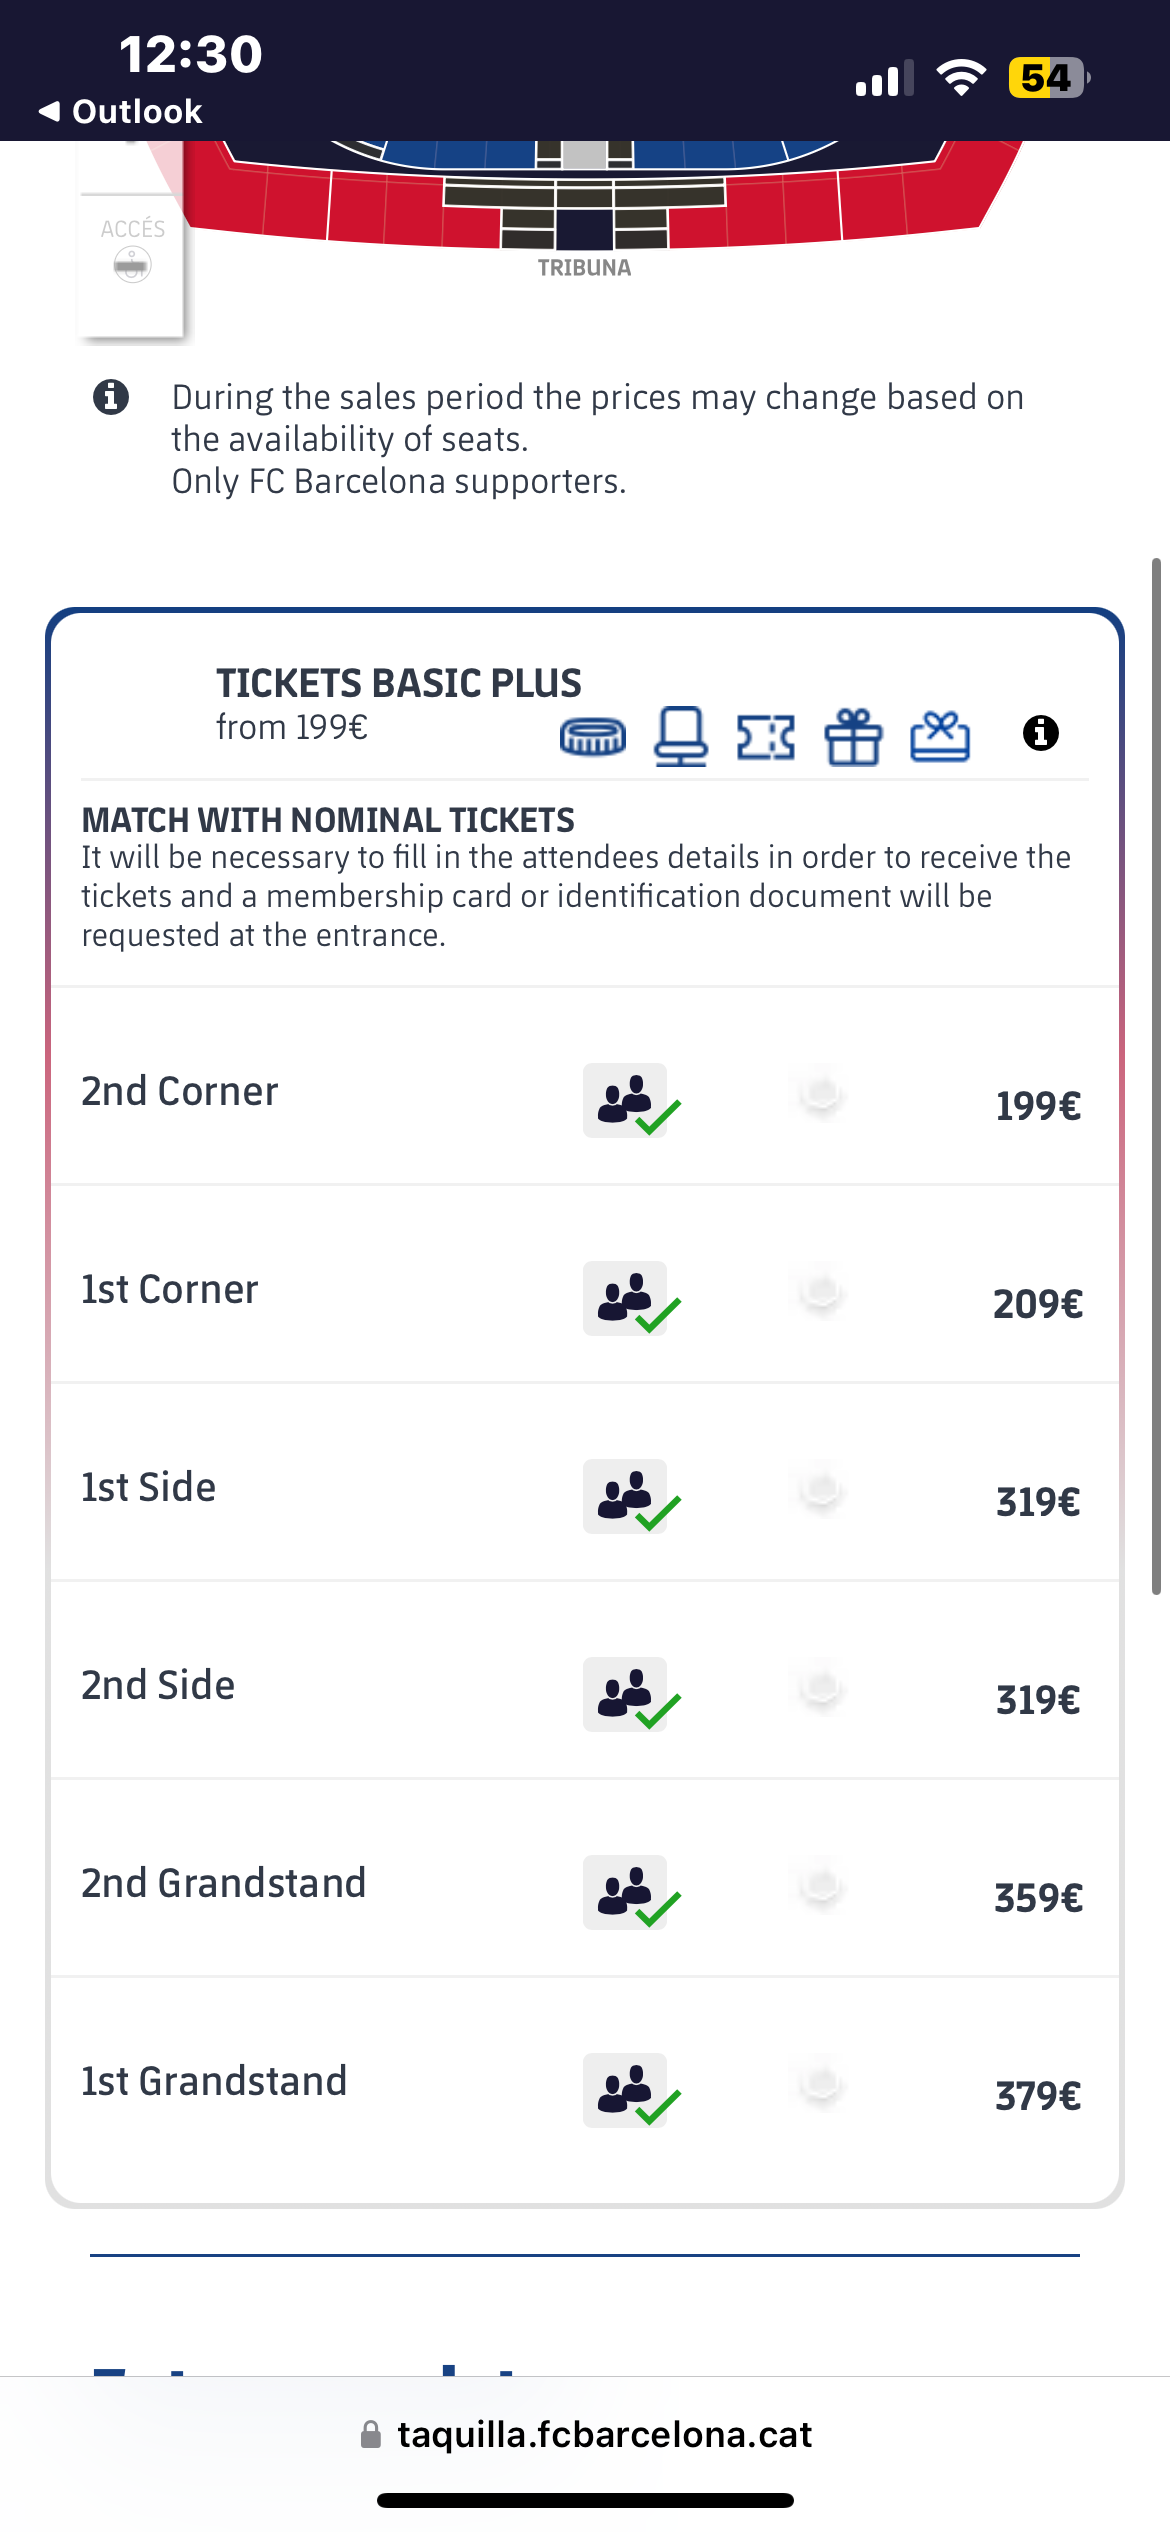This screenshot has height=2532, width=1170.
Task: Tap group seats icon in 2nd Corner row
Action: tap(627, 1100)
